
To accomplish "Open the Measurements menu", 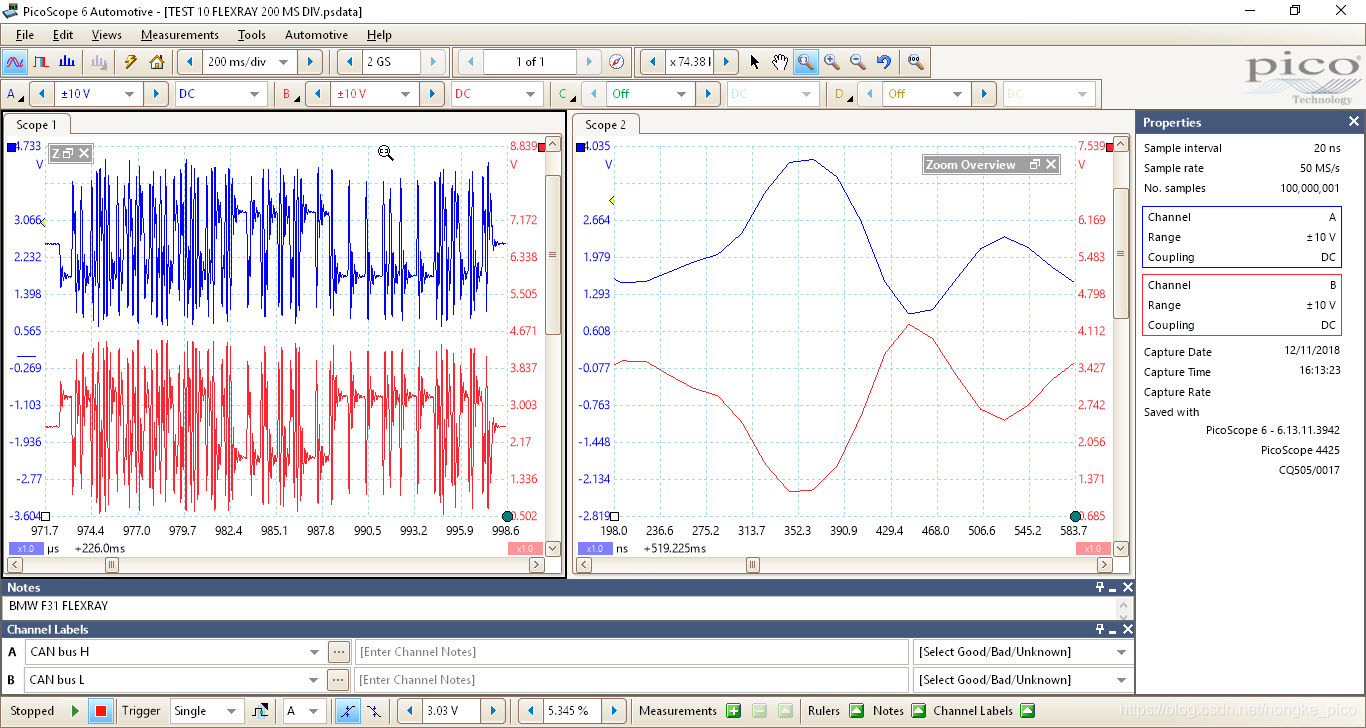I will click(x=179, y=35).
